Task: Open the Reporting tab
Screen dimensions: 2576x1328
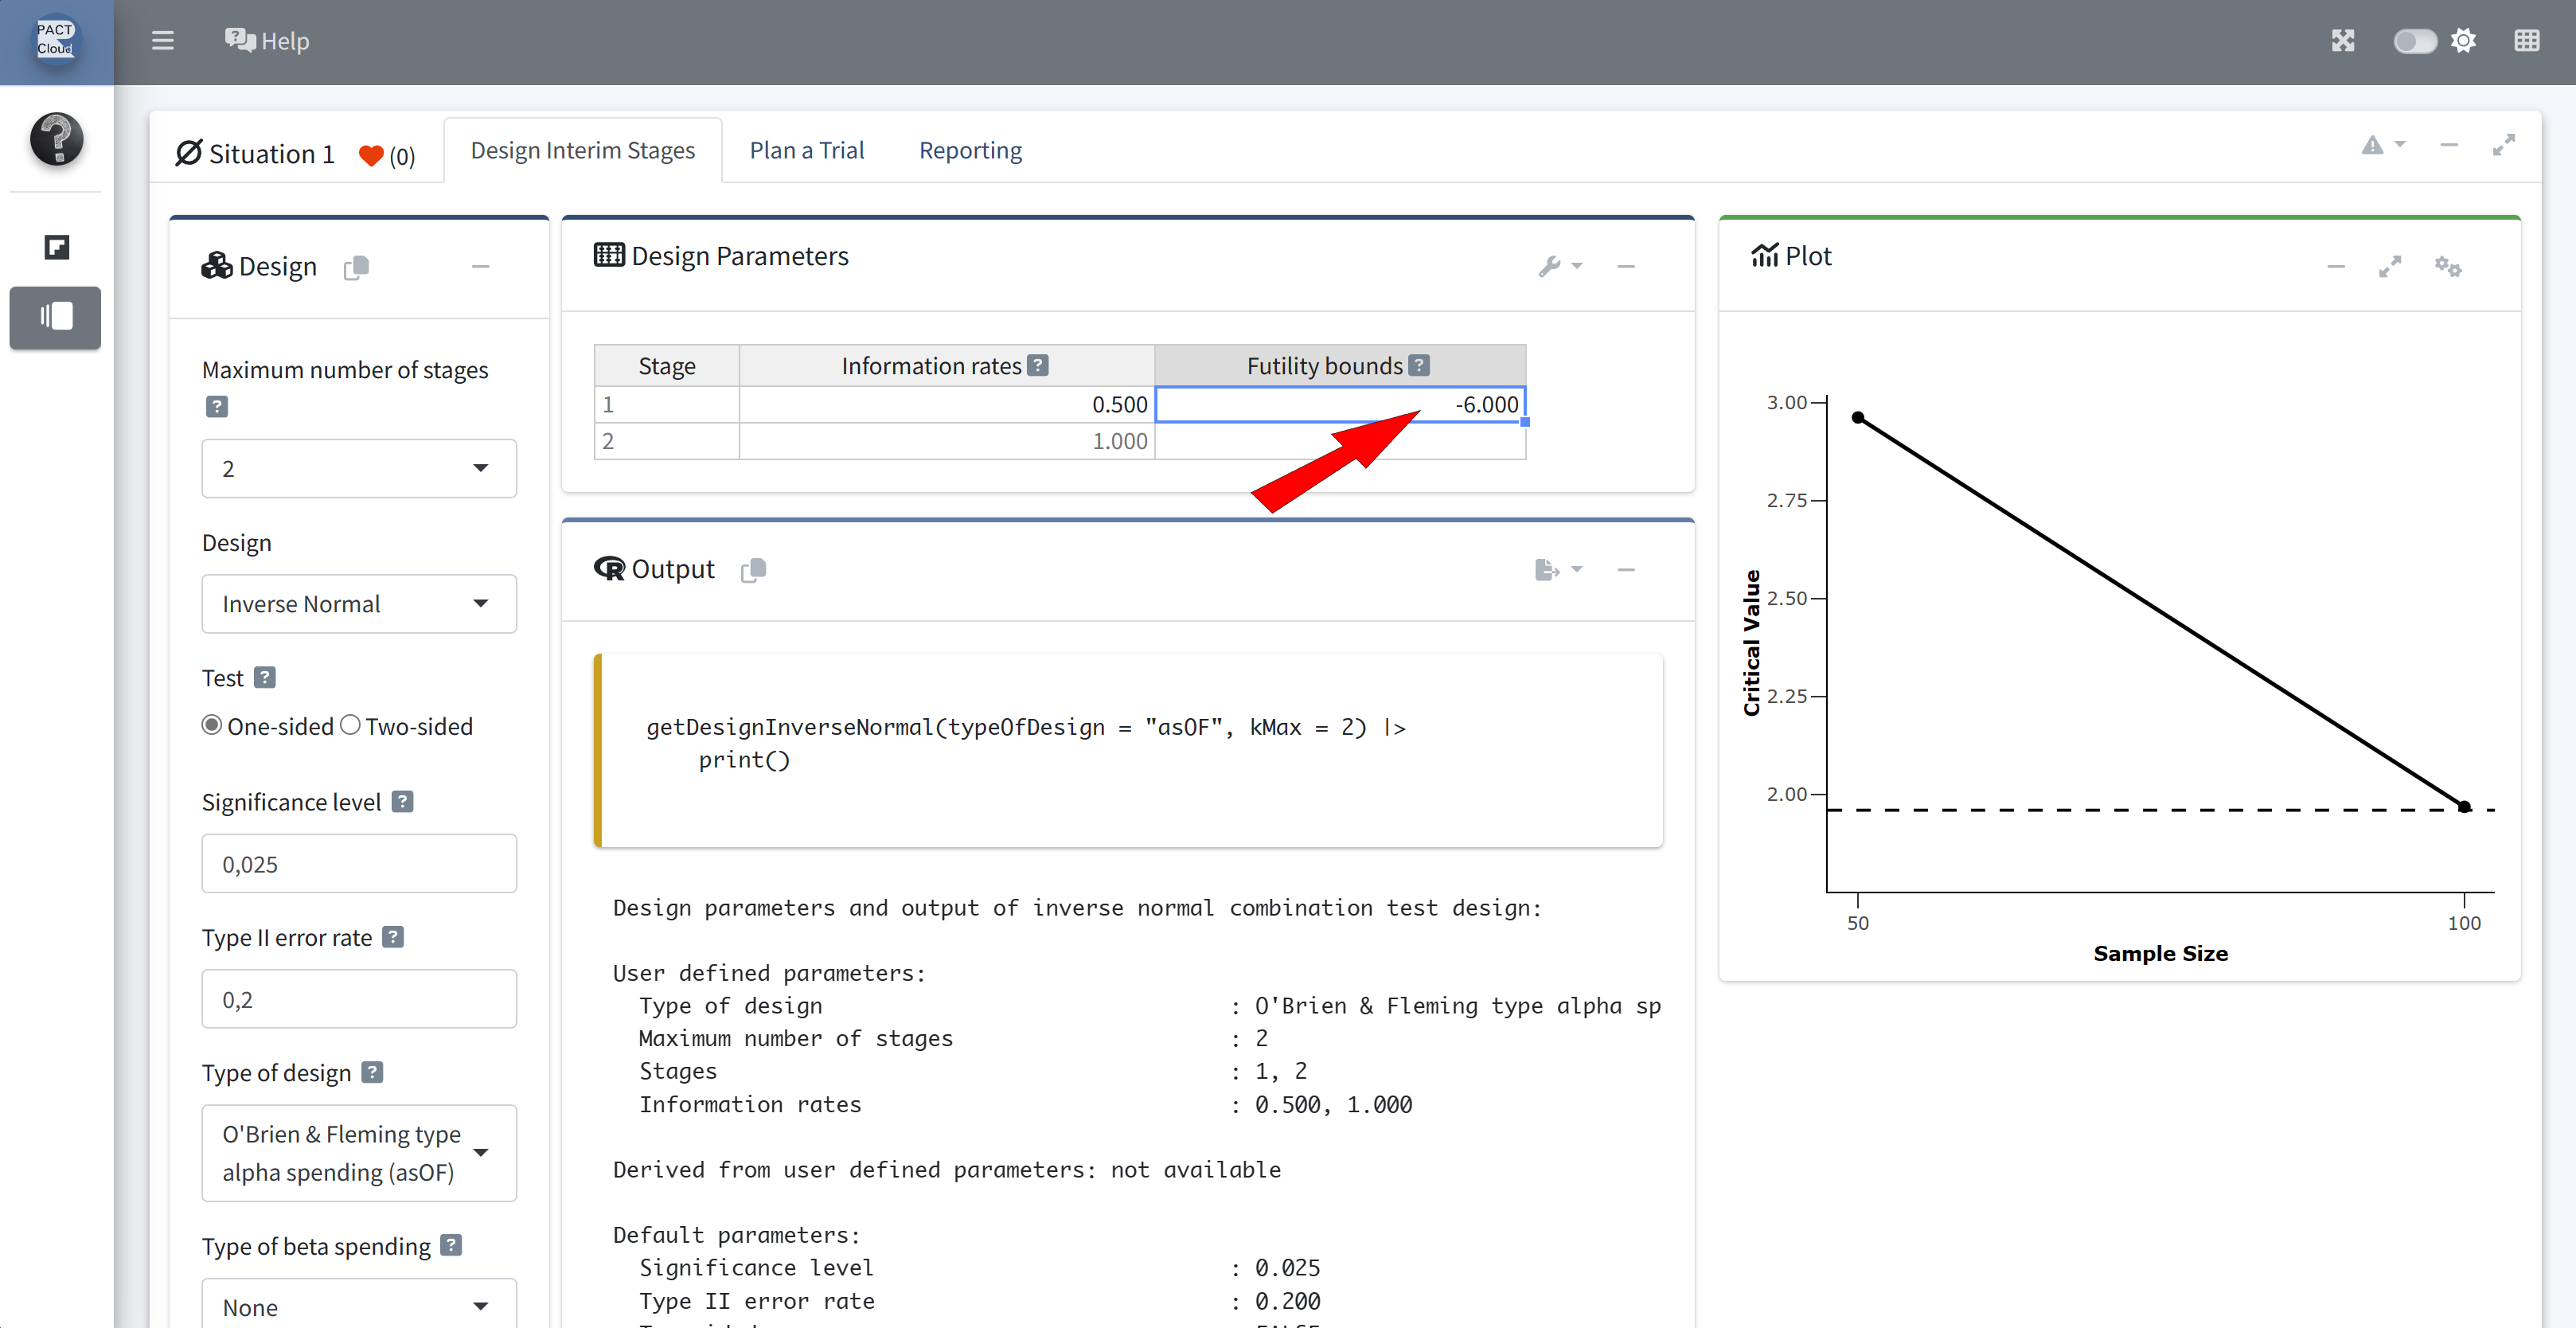Action: pos(970,150)
